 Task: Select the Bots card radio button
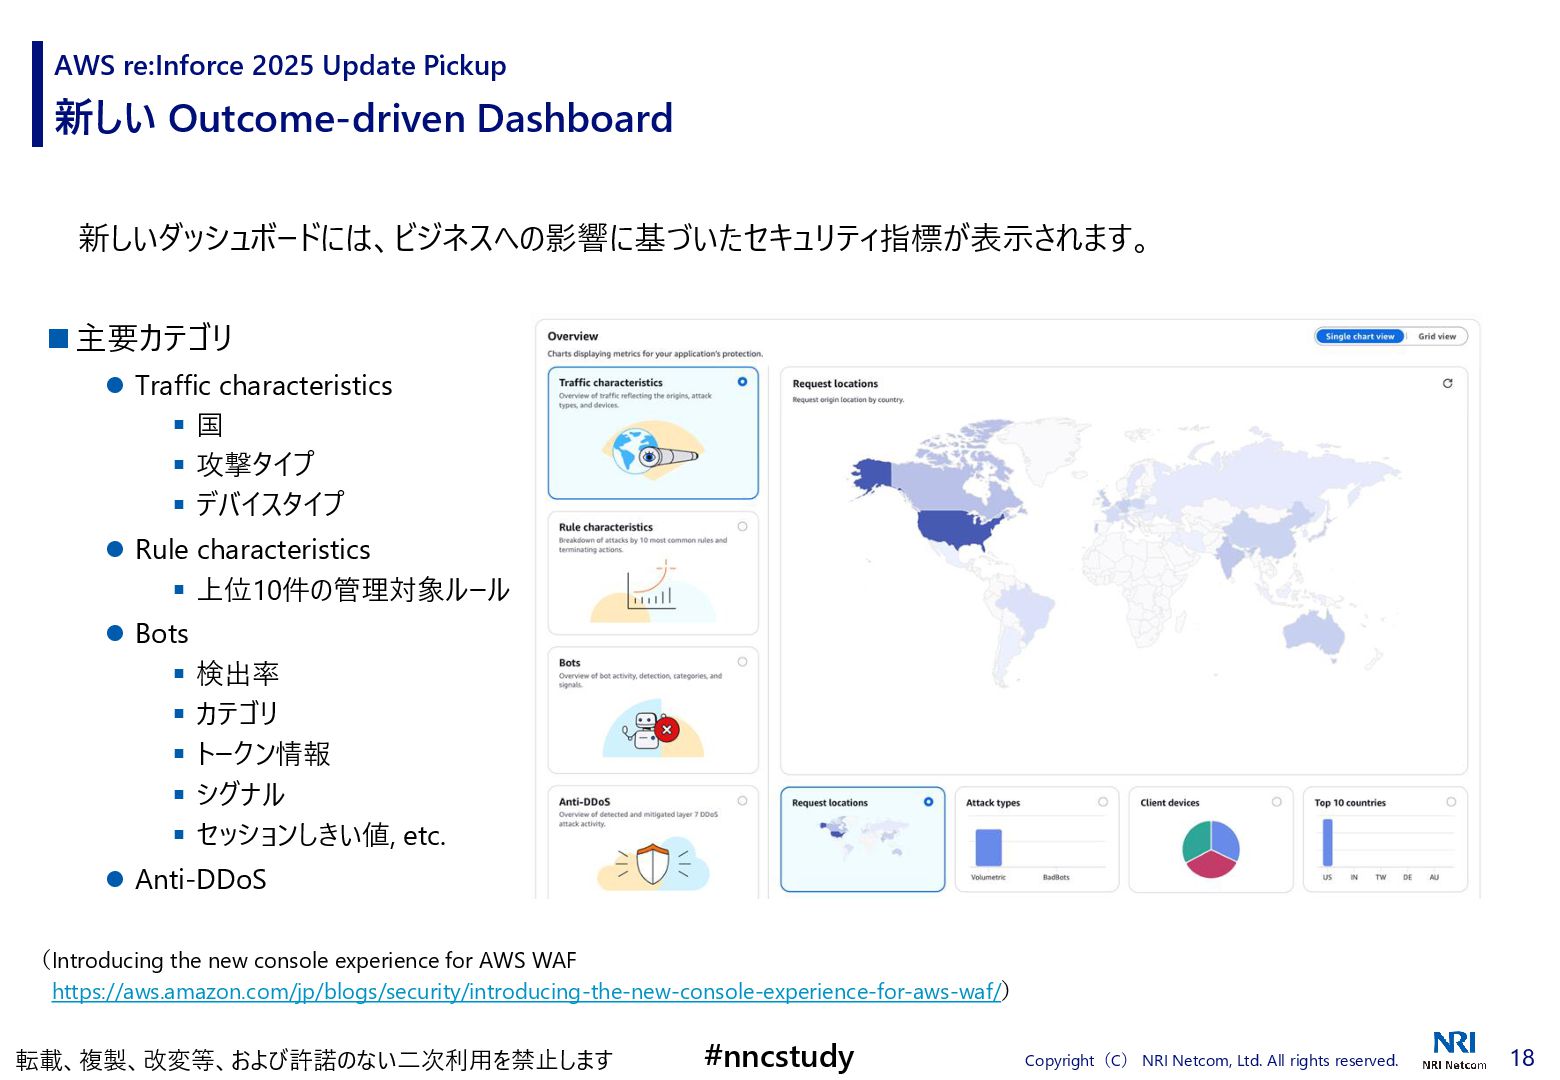coord(742,662)
